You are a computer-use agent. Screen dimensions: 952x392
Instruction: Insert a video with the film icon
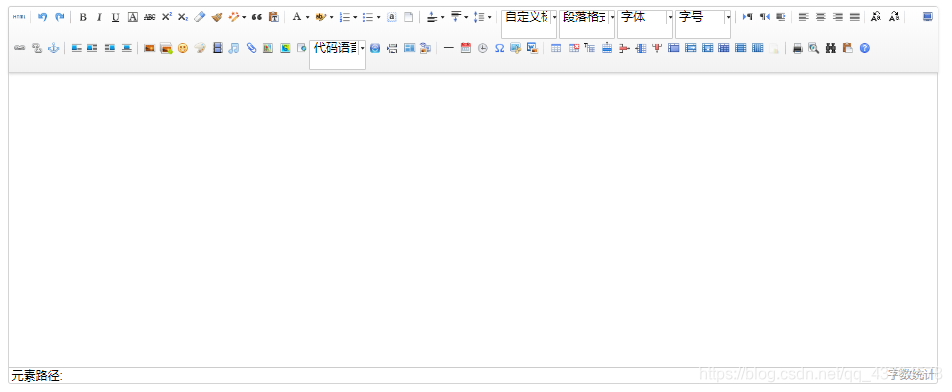tap(217, 48)
